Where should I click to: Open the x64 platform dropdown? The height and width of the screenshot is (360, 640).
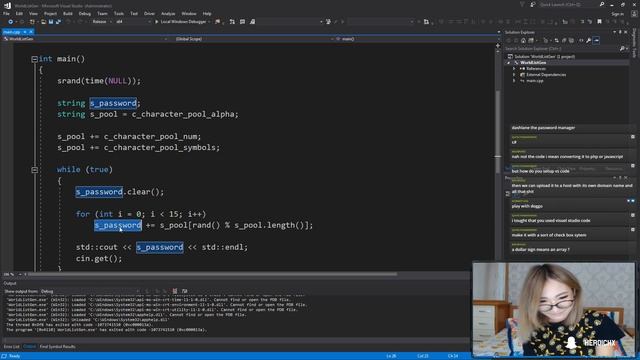133,22
